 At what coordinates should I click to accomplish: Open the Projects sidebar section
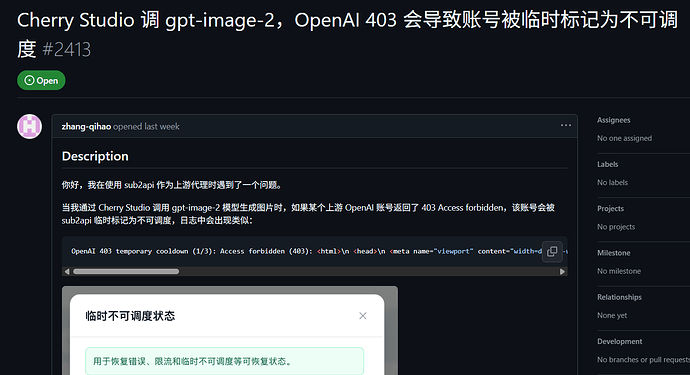tap(610, 209)
